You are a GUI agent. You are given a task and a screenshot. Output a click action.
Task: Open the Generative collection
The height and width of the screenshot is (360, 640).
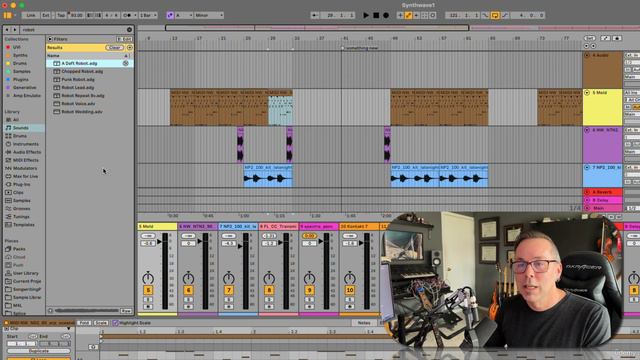(x=24, y=88)
